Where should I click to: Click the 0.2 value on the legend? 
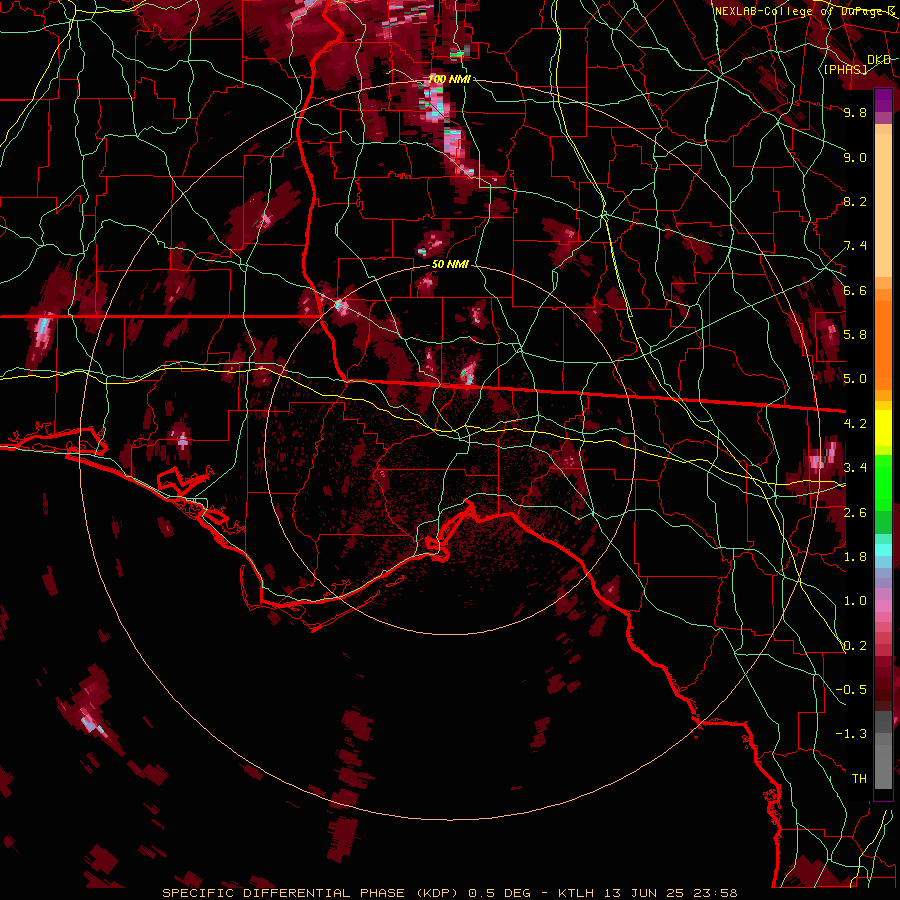(855, 646)
